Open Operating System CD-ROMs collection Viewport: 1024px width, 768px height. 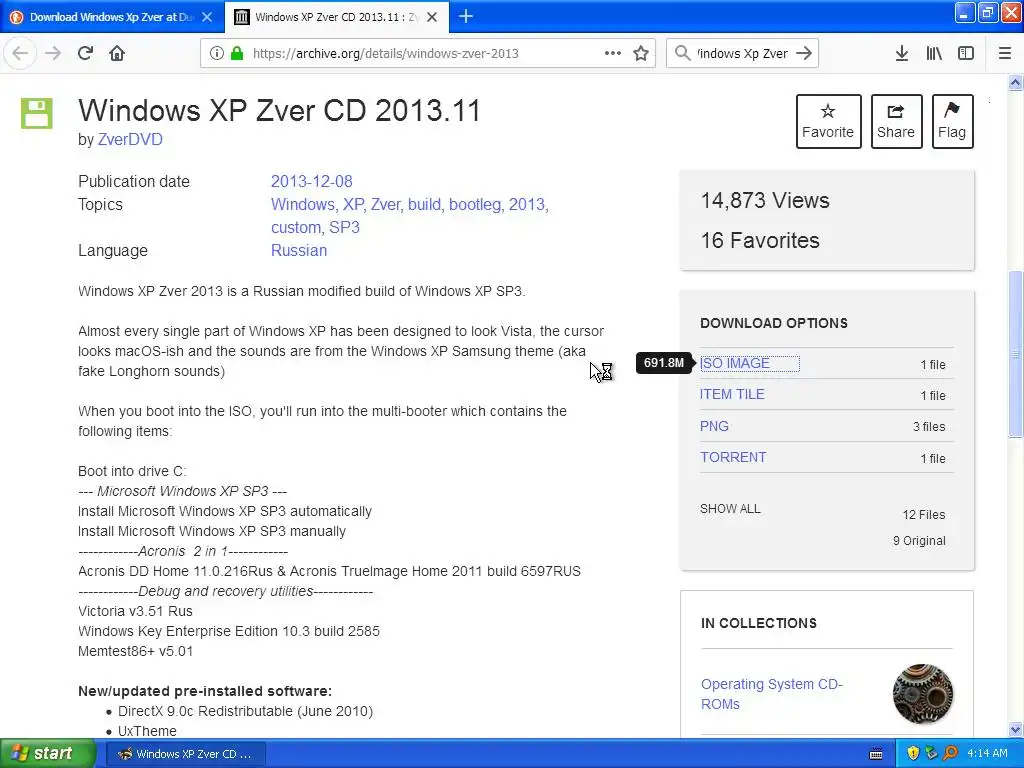click(x=771, y=694)
